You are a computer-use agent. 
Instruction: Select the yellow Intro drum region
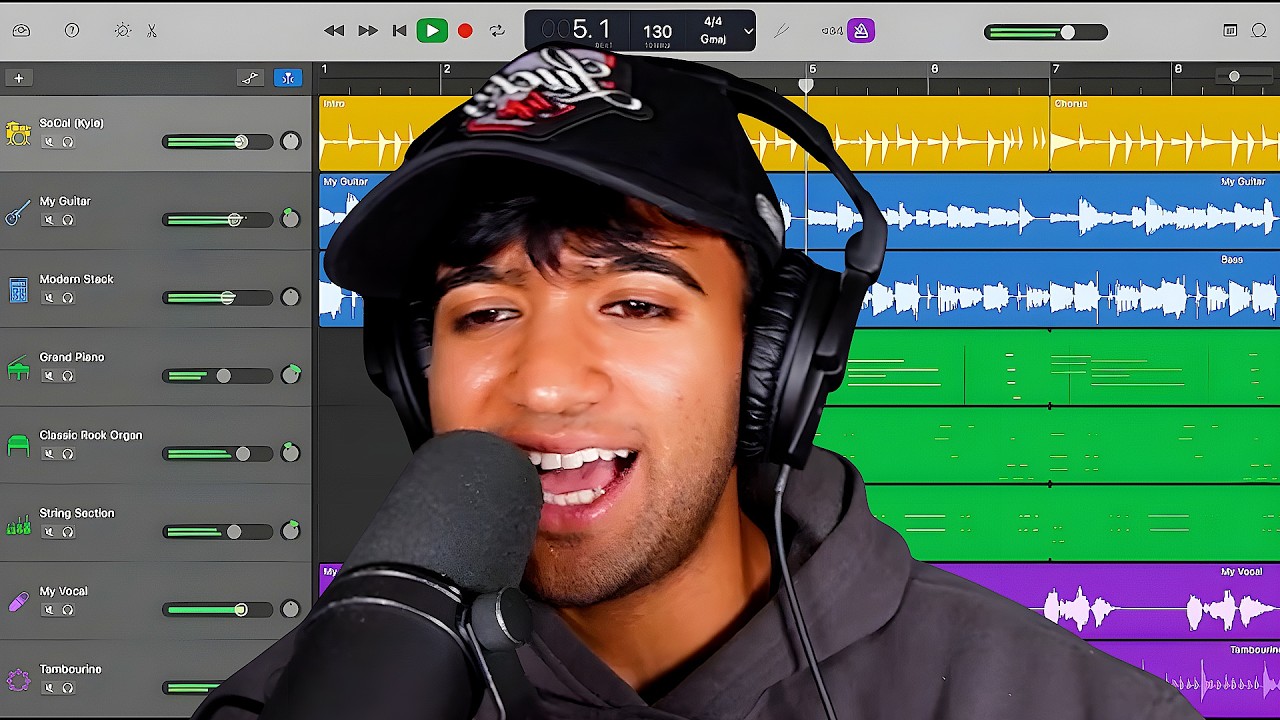point(365,133)
